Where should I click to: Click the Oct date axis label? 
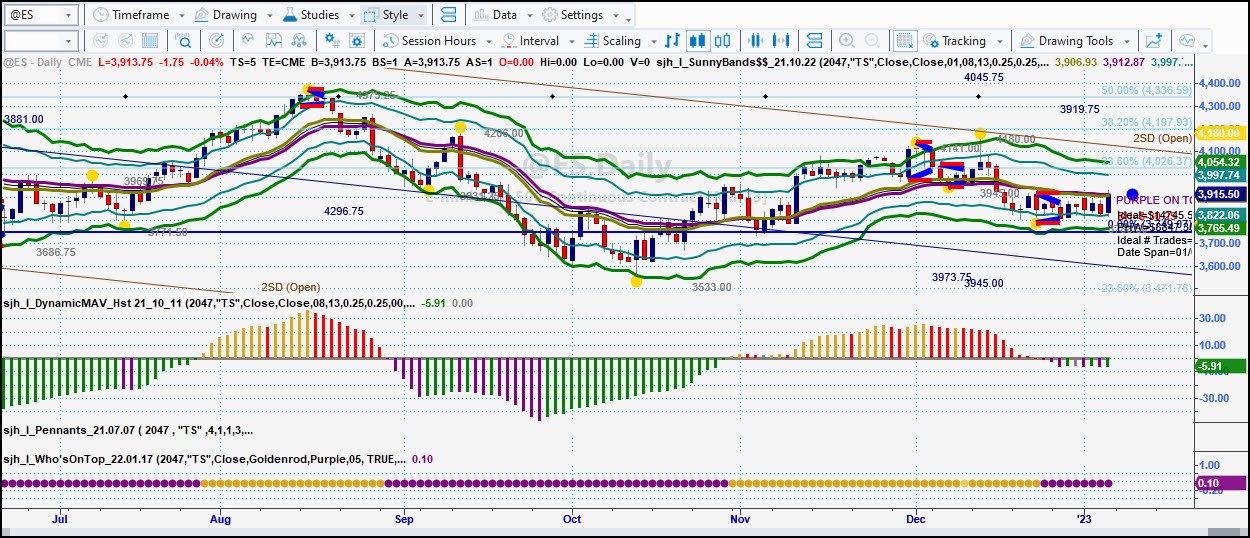coord(572,520)
